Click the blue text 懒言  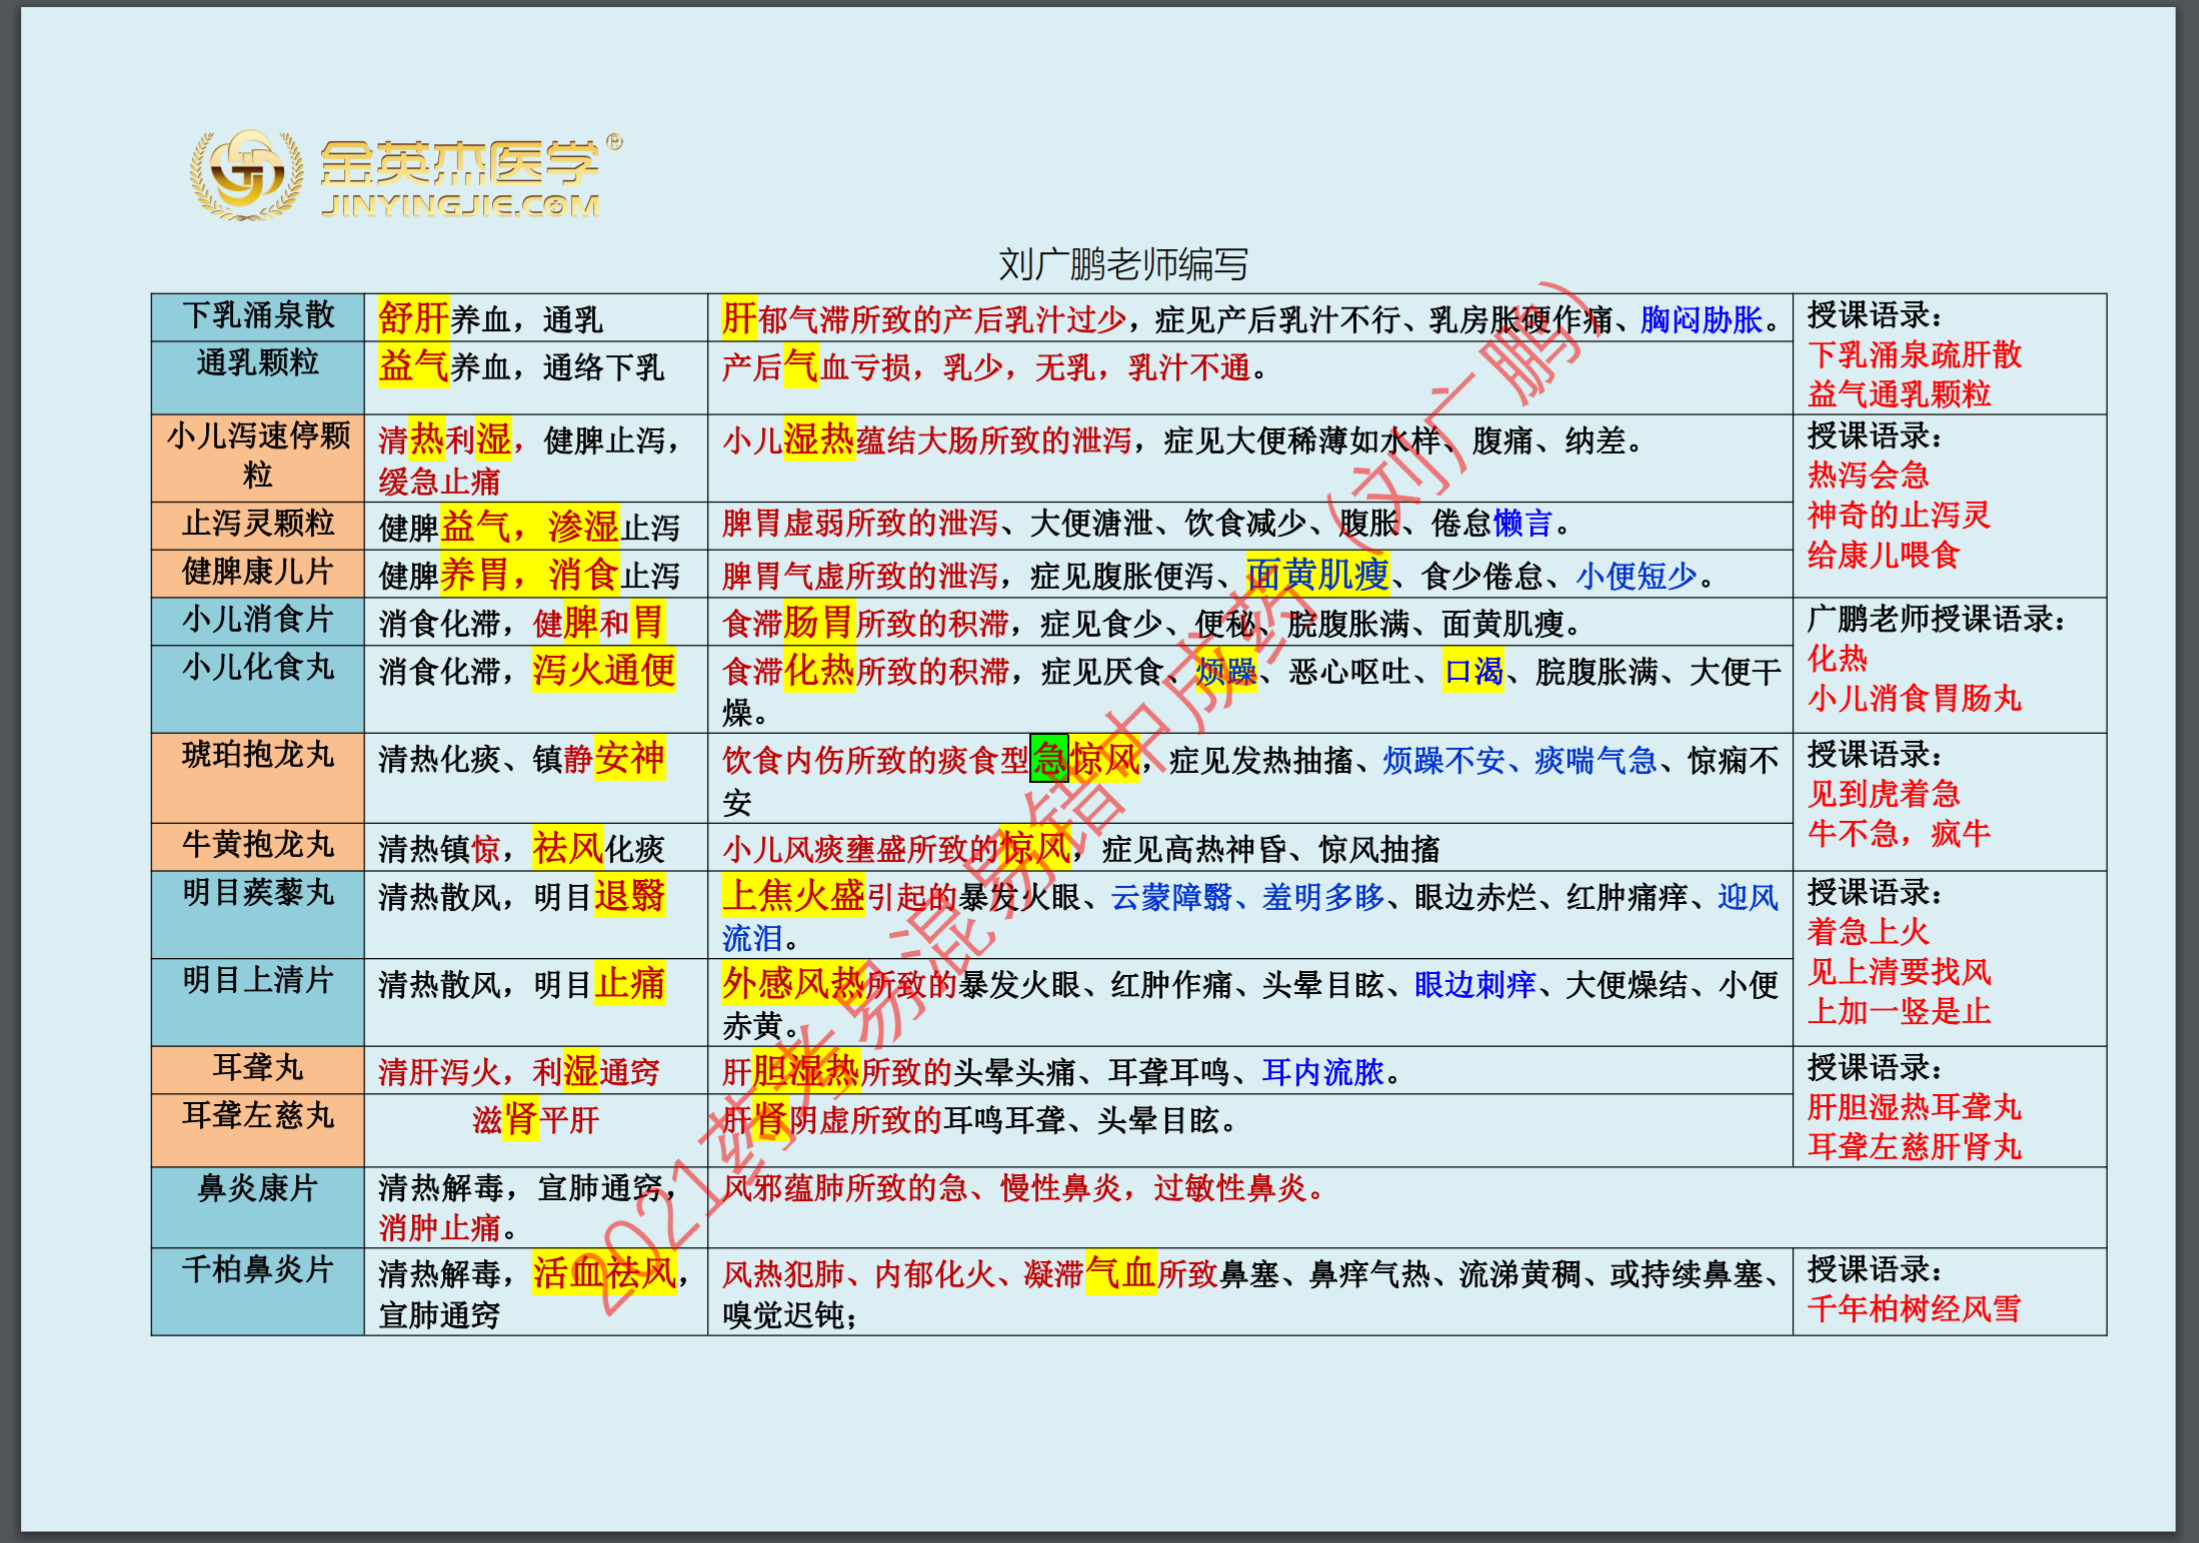coord(1523,523)
